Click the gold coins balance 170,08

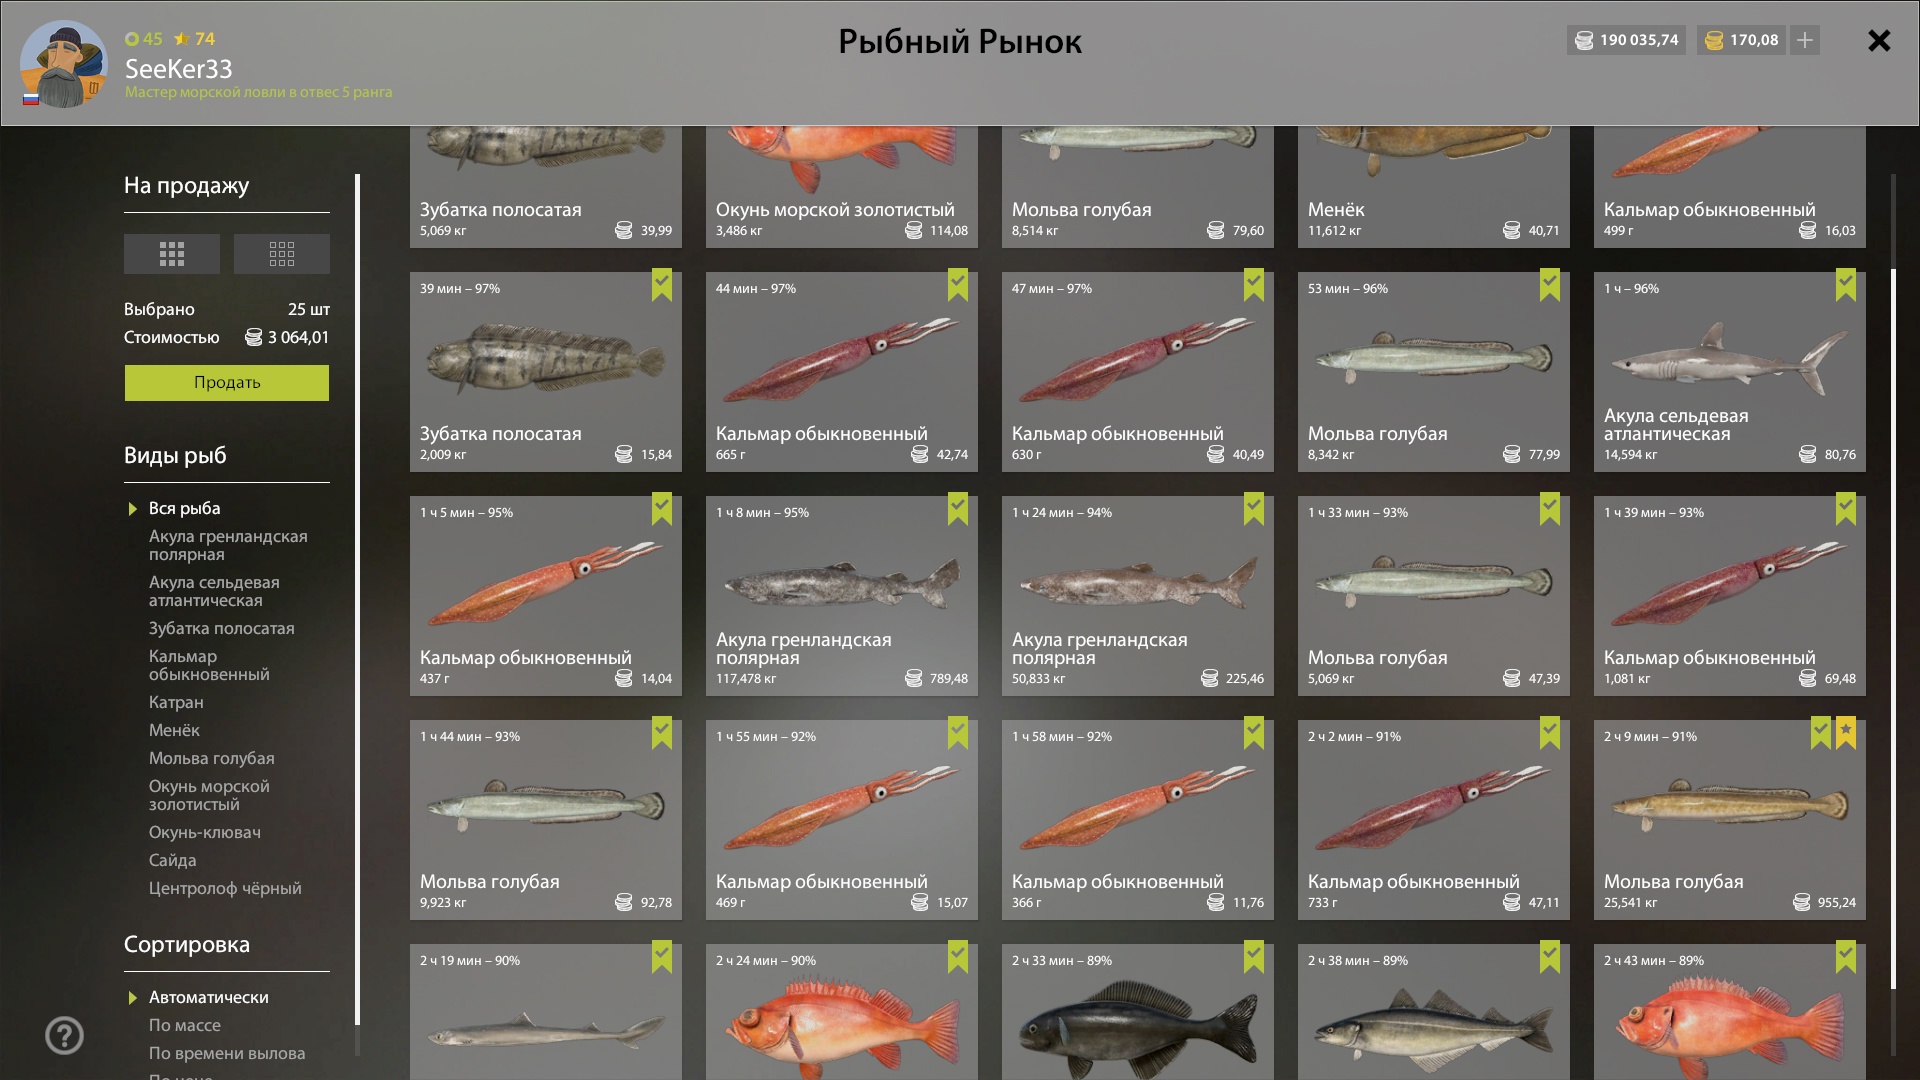click(1742, 40)
